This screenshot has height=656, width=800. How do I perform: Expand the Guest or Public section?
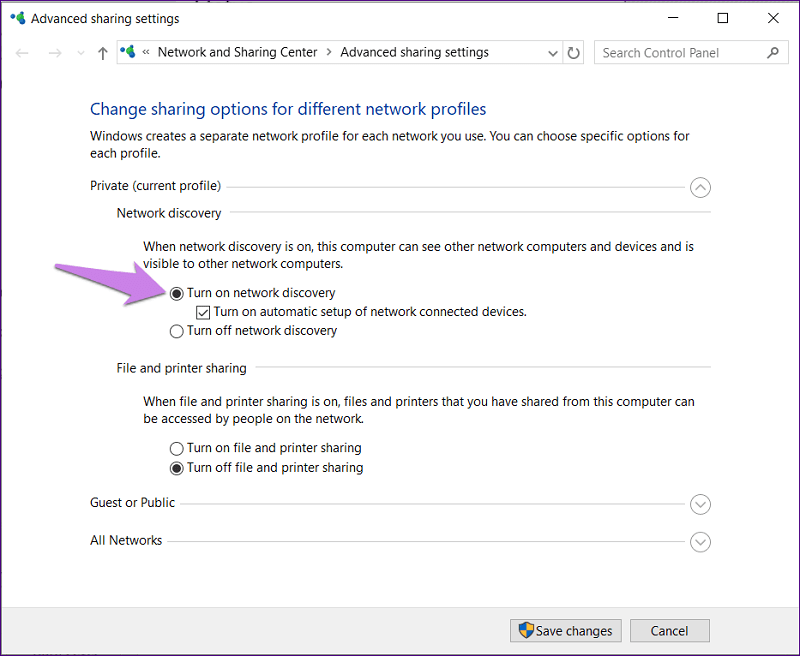700,504
